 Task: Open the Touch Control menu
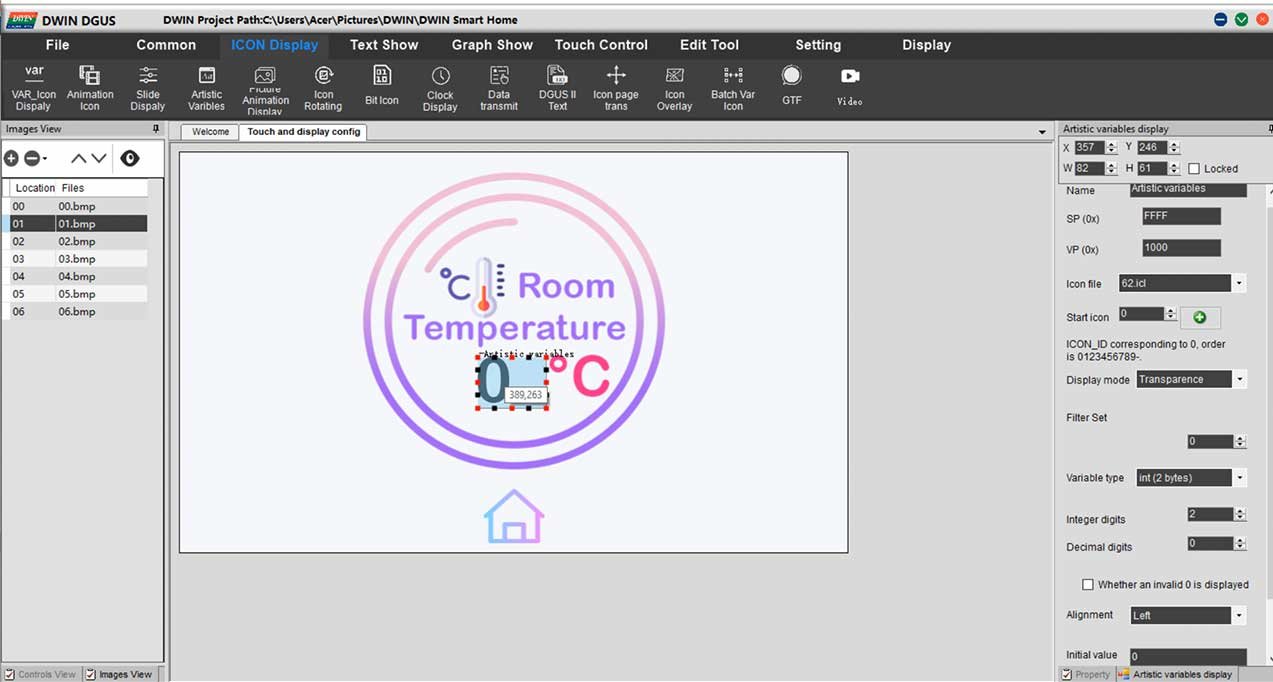(x=601, y=44)
